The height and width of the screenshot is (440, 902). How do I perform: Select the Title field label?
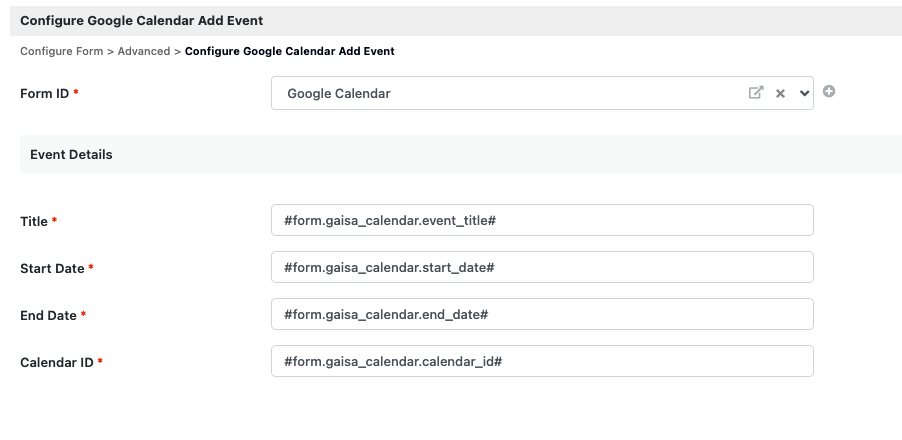point(34,221)
